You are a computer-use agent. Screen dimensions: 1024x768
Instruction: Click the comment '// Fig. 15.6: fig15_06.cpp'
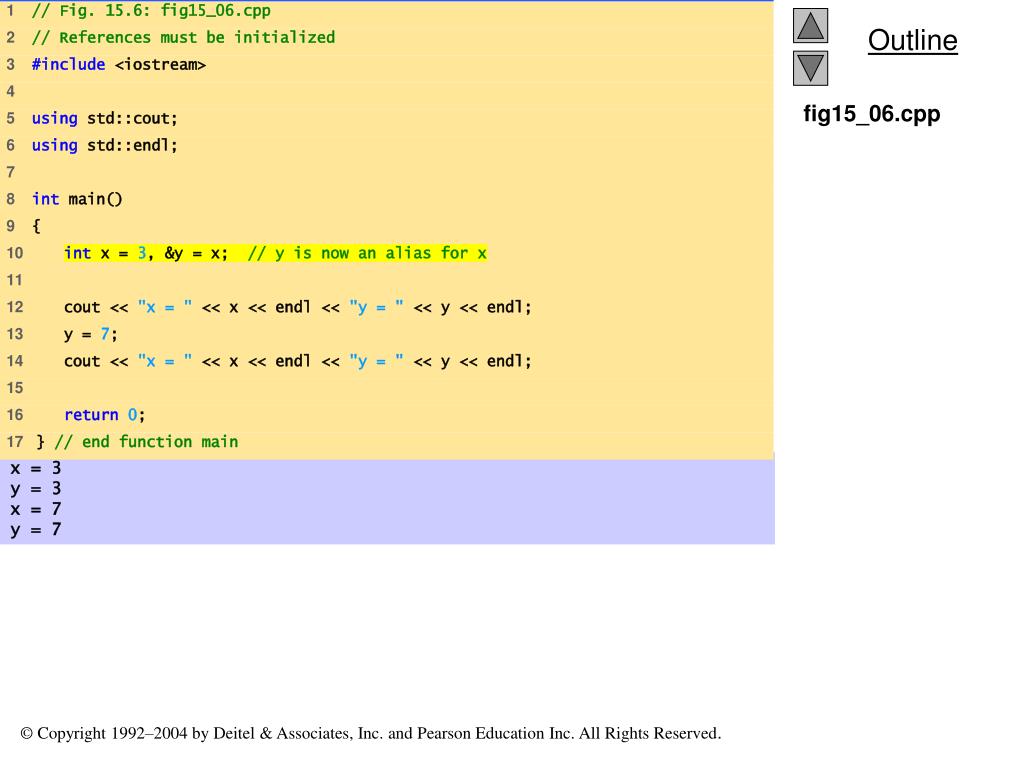point(151,10)
